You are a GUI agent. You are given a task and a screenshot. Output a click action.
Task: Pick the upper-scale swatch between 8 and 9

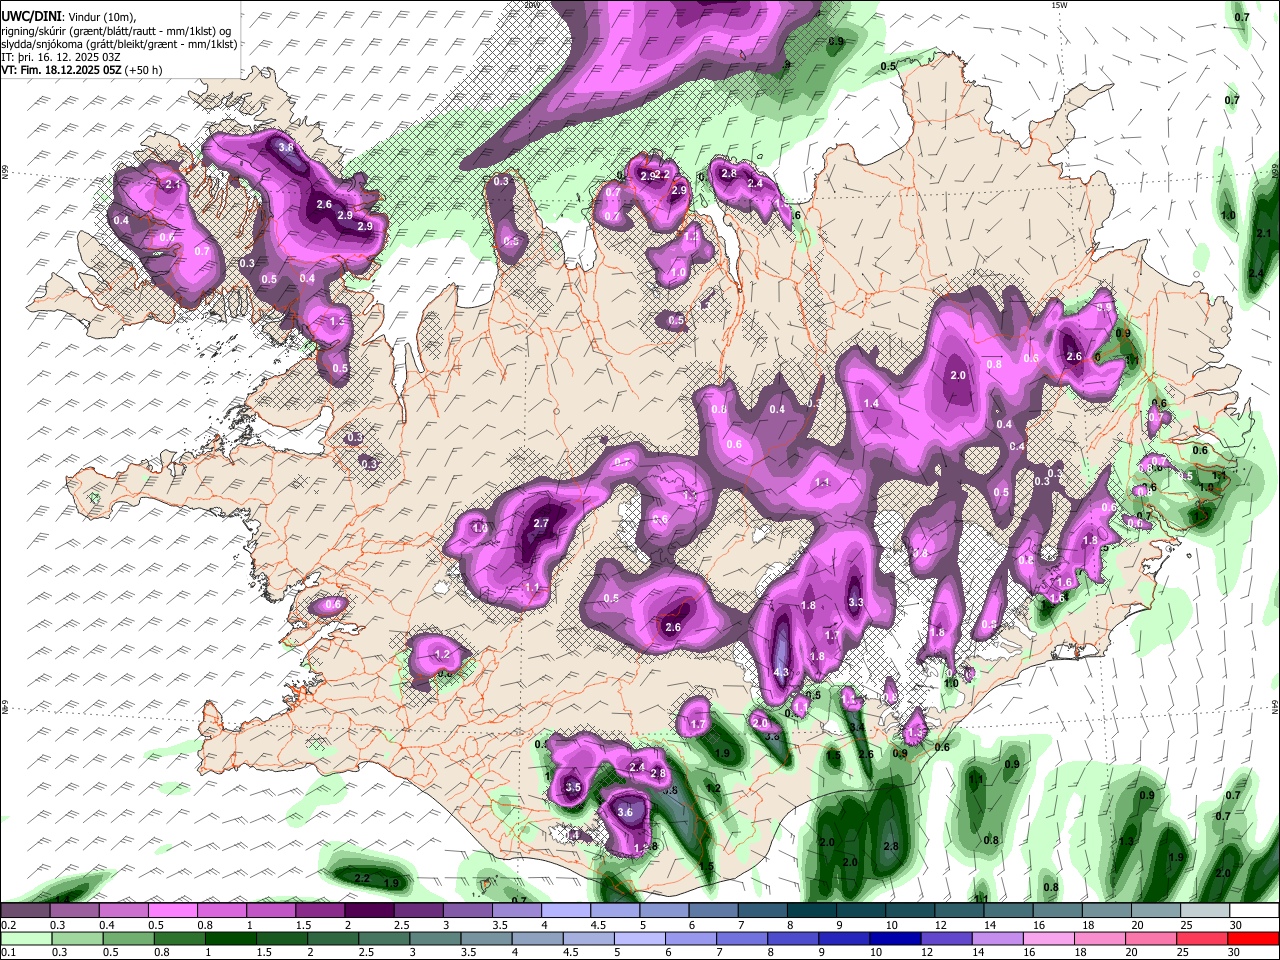coord(812,911)
